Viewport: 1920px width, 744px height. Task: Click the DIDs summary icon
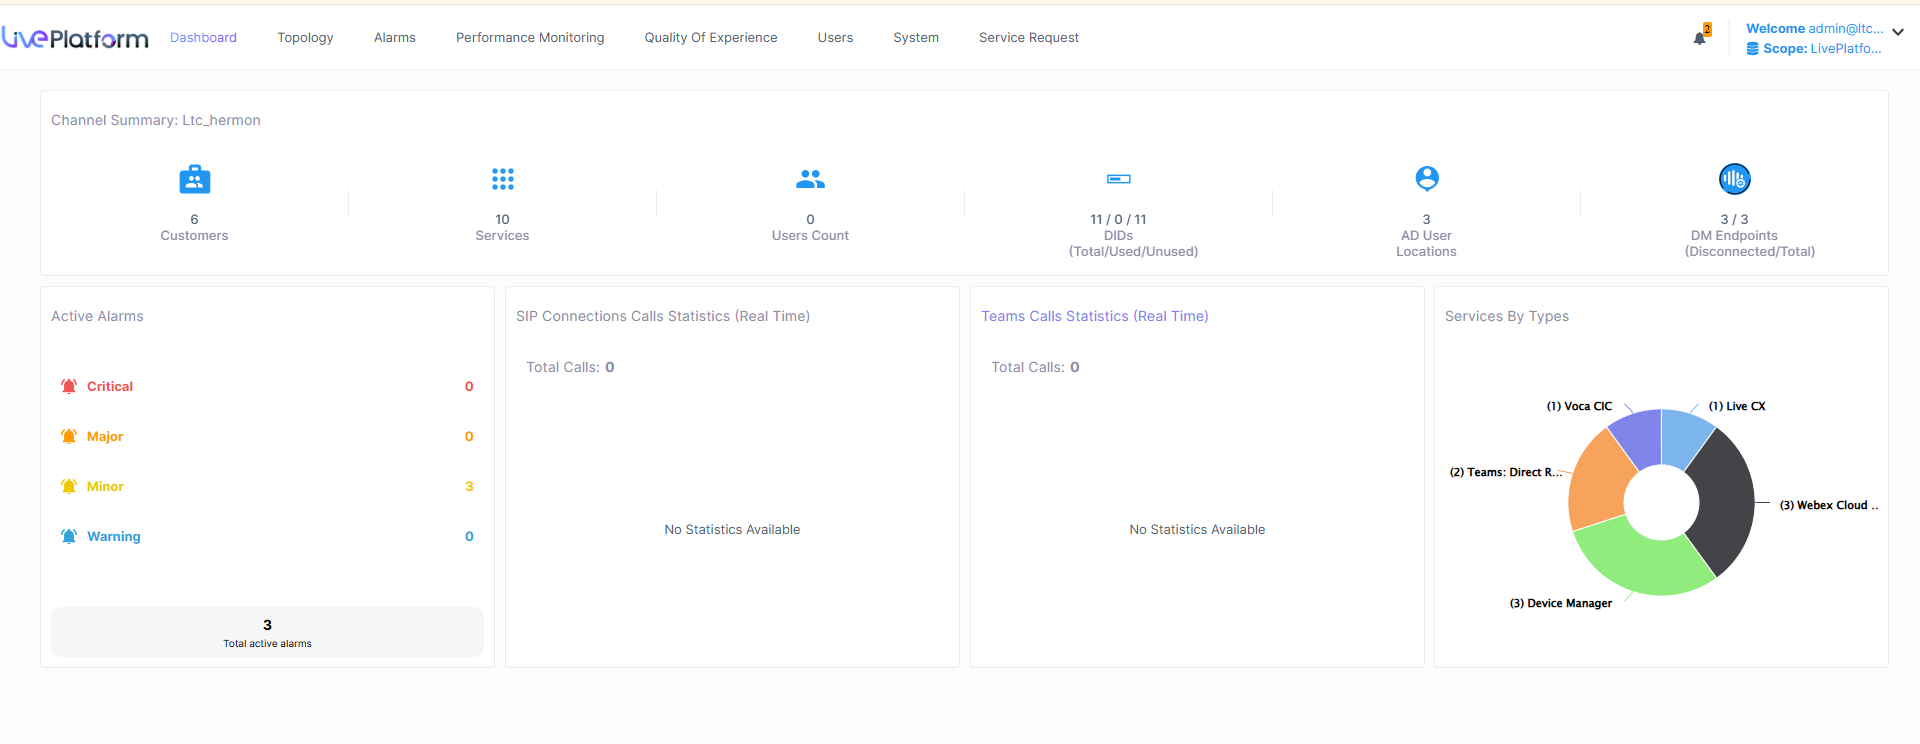coord(1118,179)
